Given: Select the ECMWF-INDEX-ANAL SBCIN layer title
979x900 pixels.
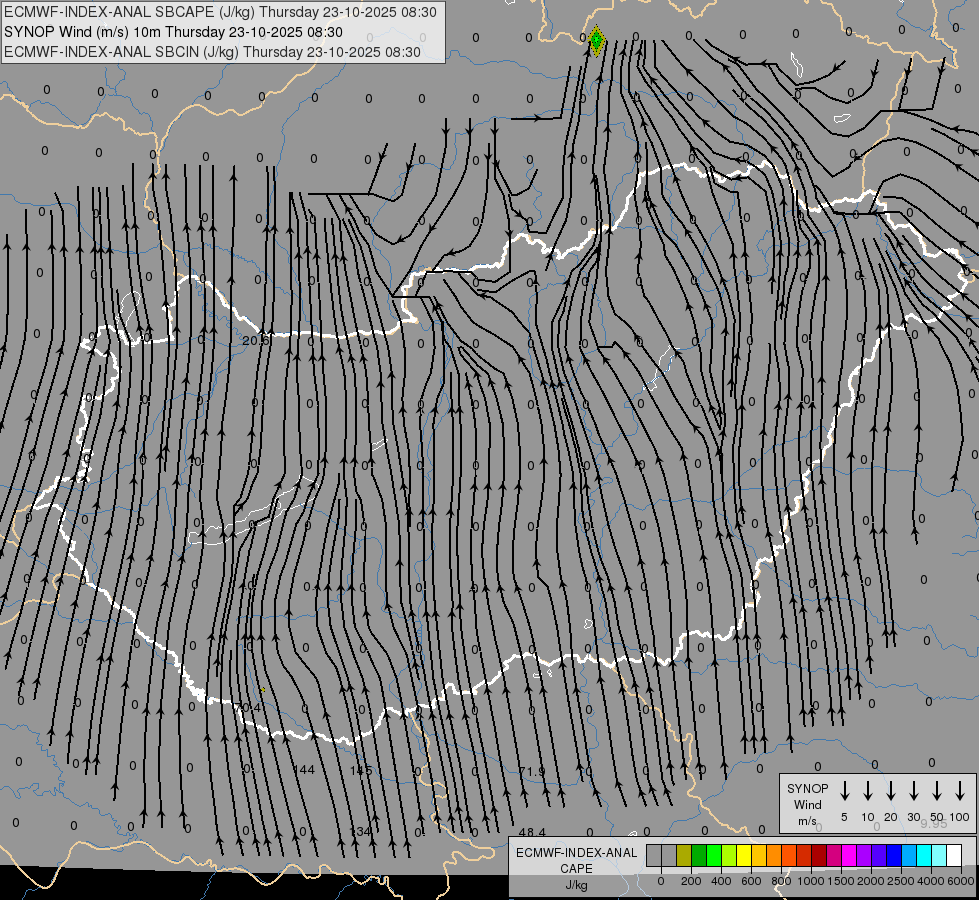Looking at the screenshot, I should pos(212,51).
